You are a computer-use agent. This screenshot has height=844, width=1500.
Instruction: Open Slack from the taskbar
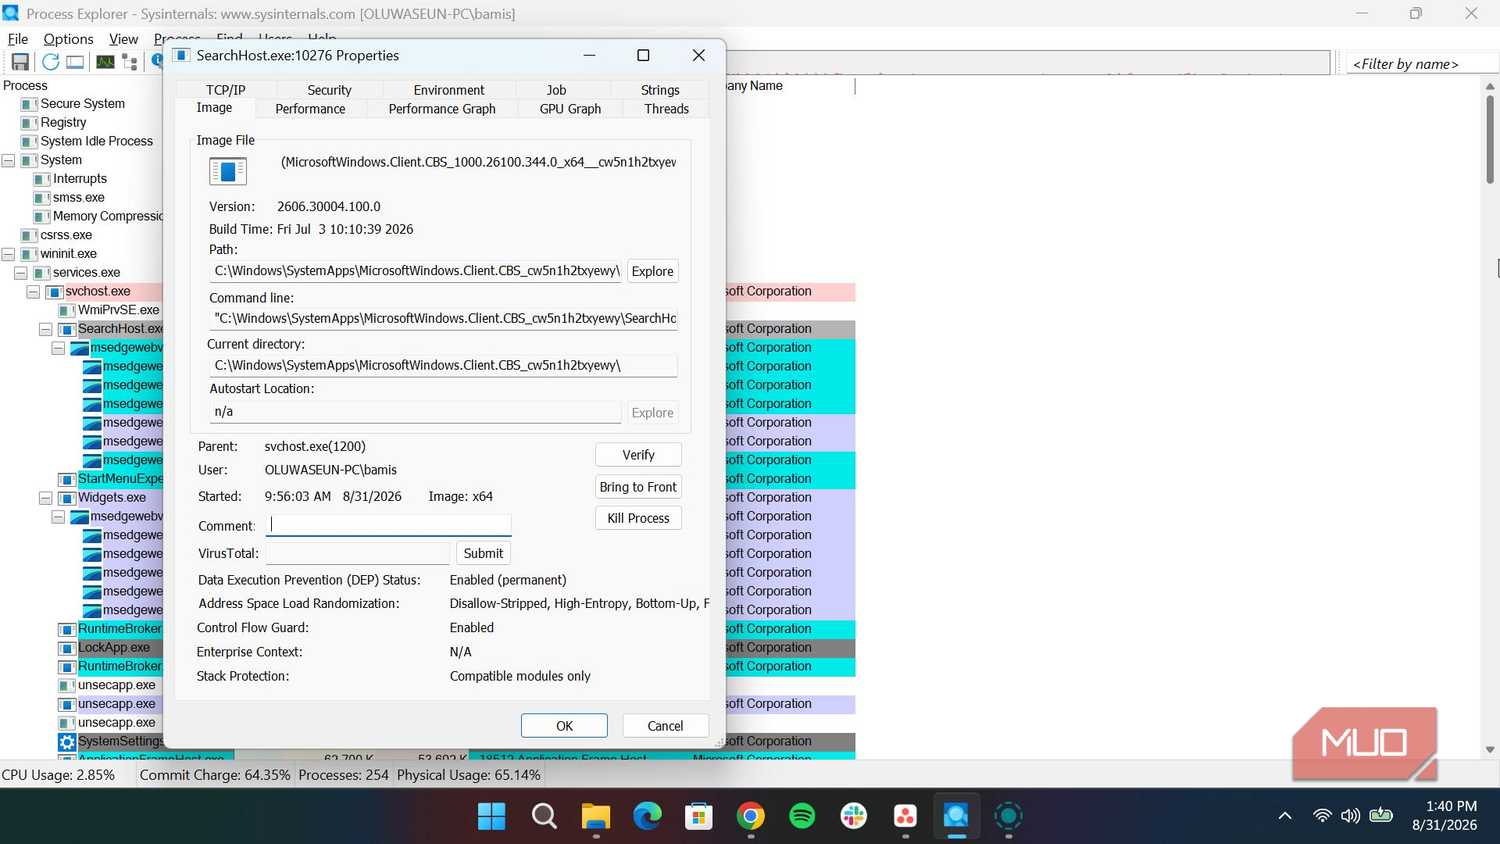tap(854, 816)
